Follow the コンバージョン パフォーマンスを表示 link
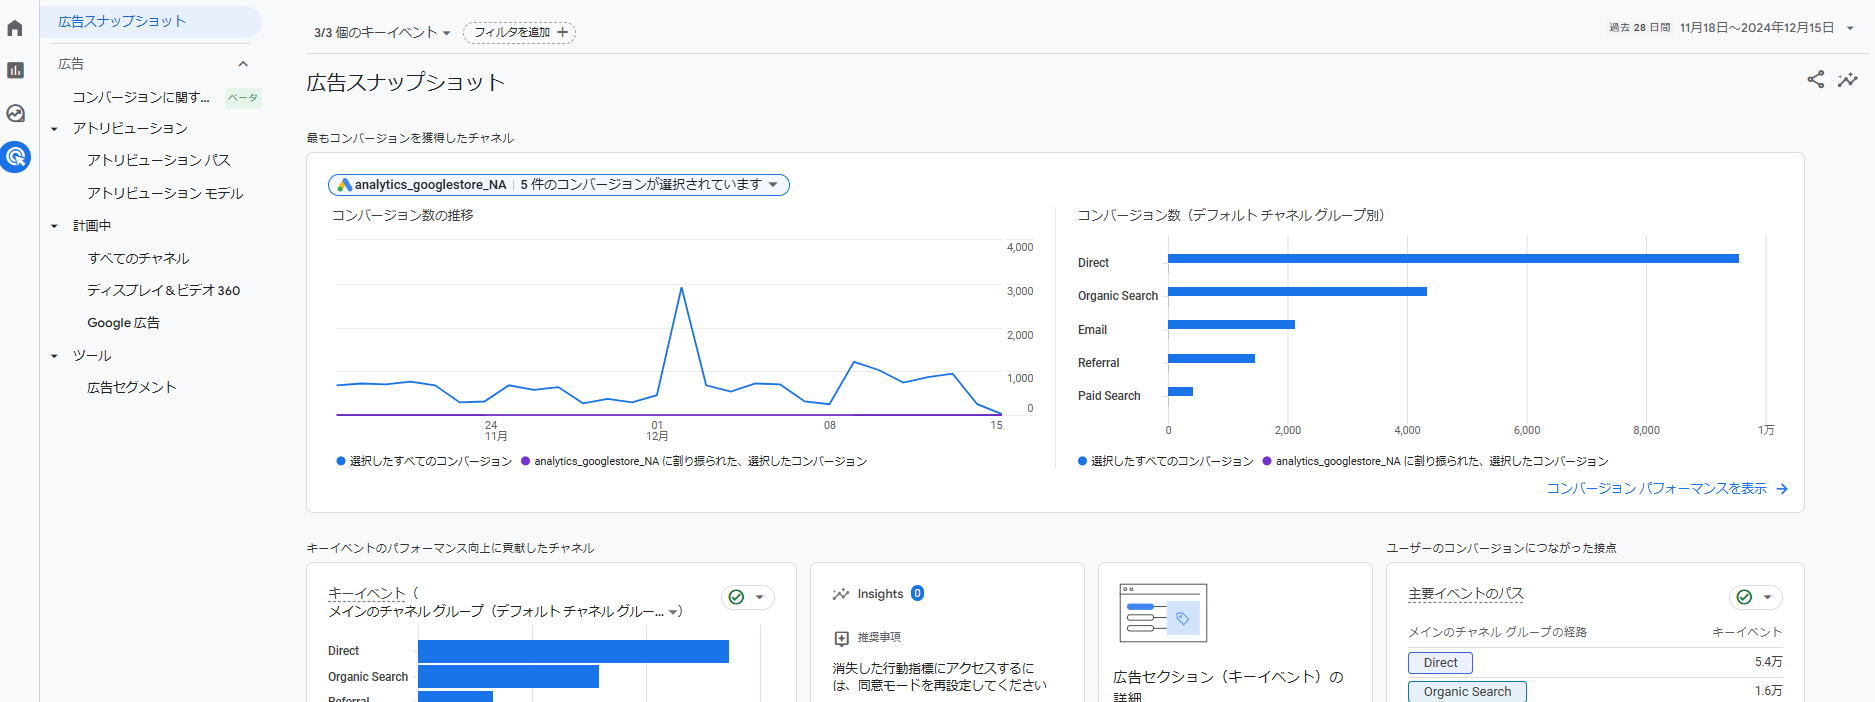 (x=1667, y=488)
